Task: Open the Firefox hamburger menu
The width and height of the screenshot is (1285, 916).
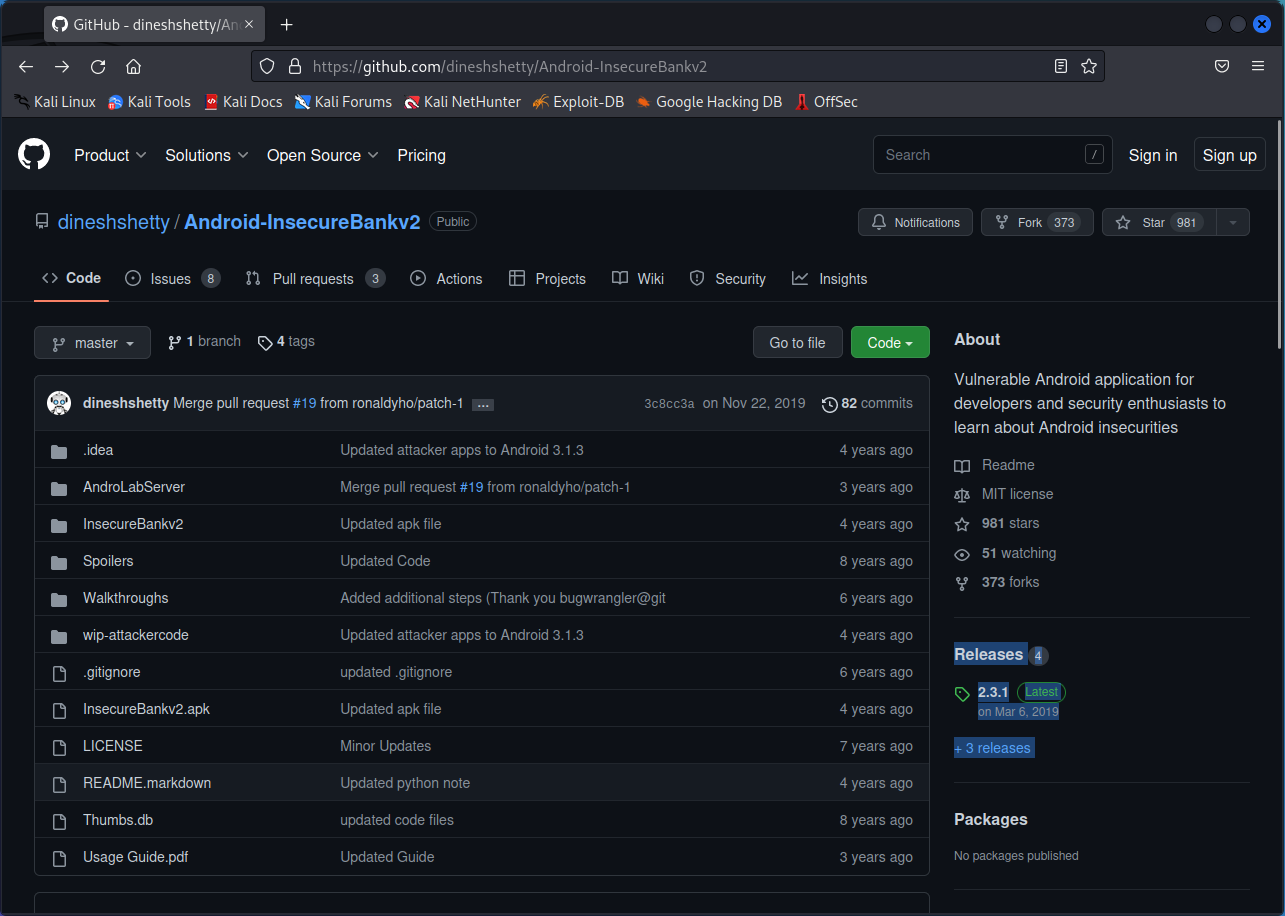Action: pos(1258,66)
